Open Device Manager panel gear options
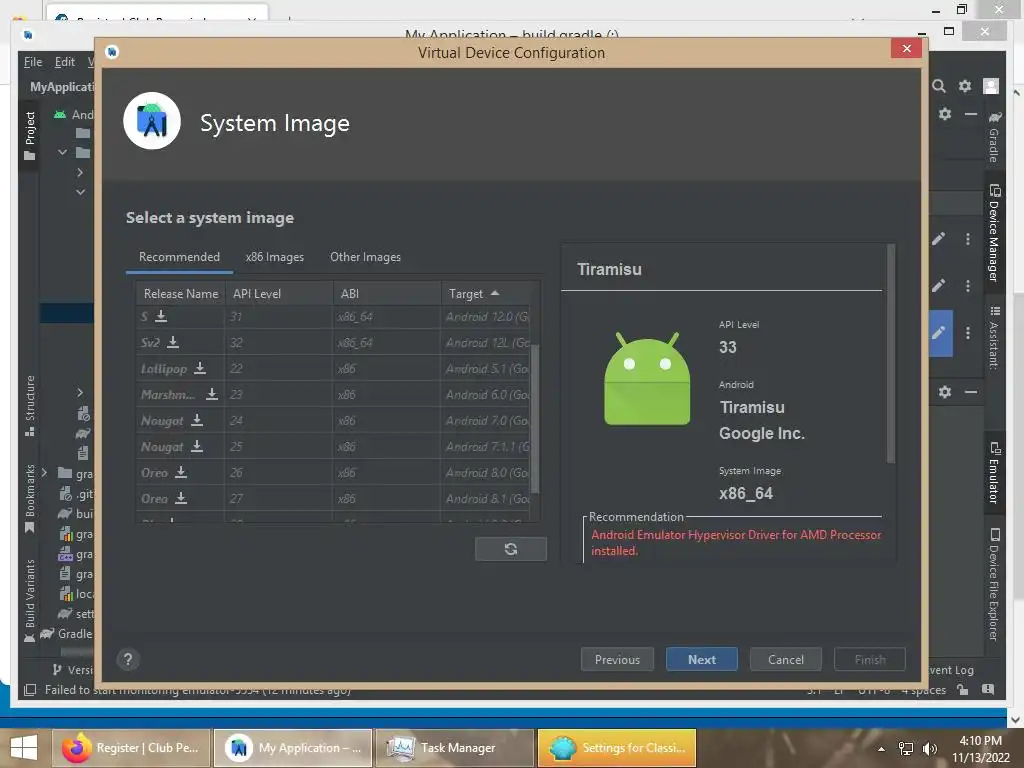 (944, 114)
